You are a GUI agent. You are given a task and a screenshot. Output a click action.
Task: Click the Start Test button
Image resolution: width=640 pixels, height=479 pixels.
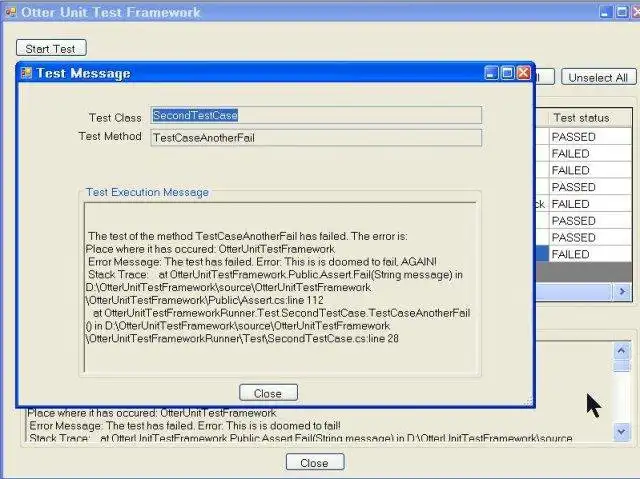pos(51,48)
